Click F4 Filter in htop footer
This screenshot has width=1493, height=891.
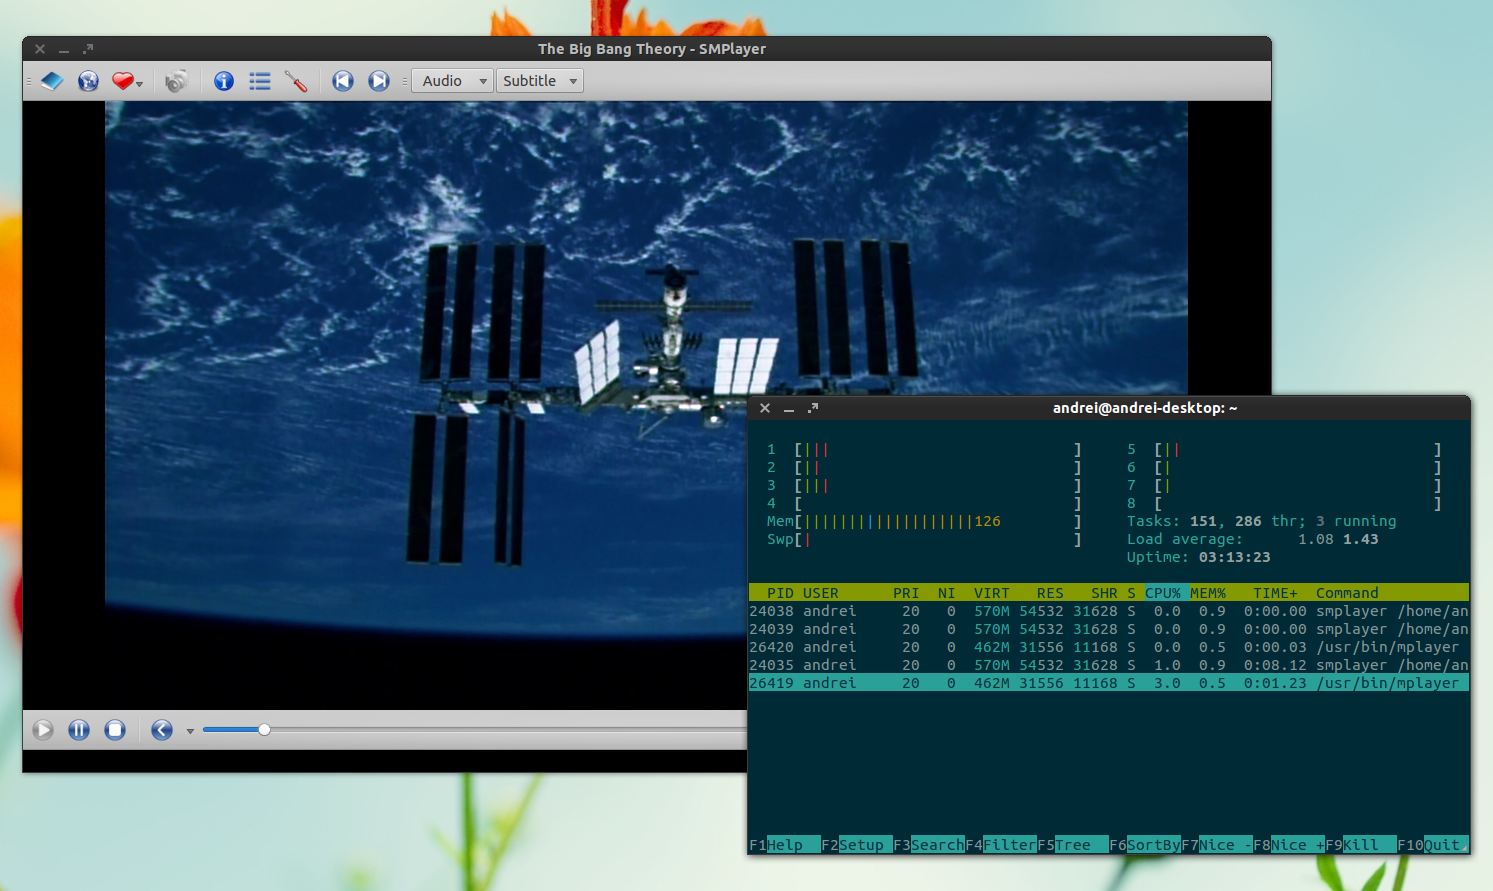1001,845
